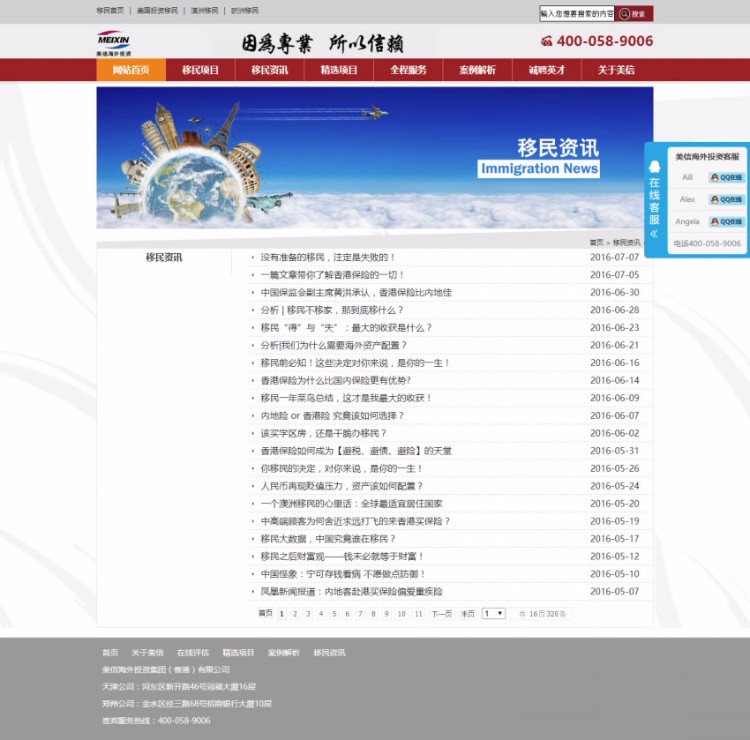Click the top bar 澳洲移民 link
Viewport: 750px width, 740px height.
click(204, 10)
